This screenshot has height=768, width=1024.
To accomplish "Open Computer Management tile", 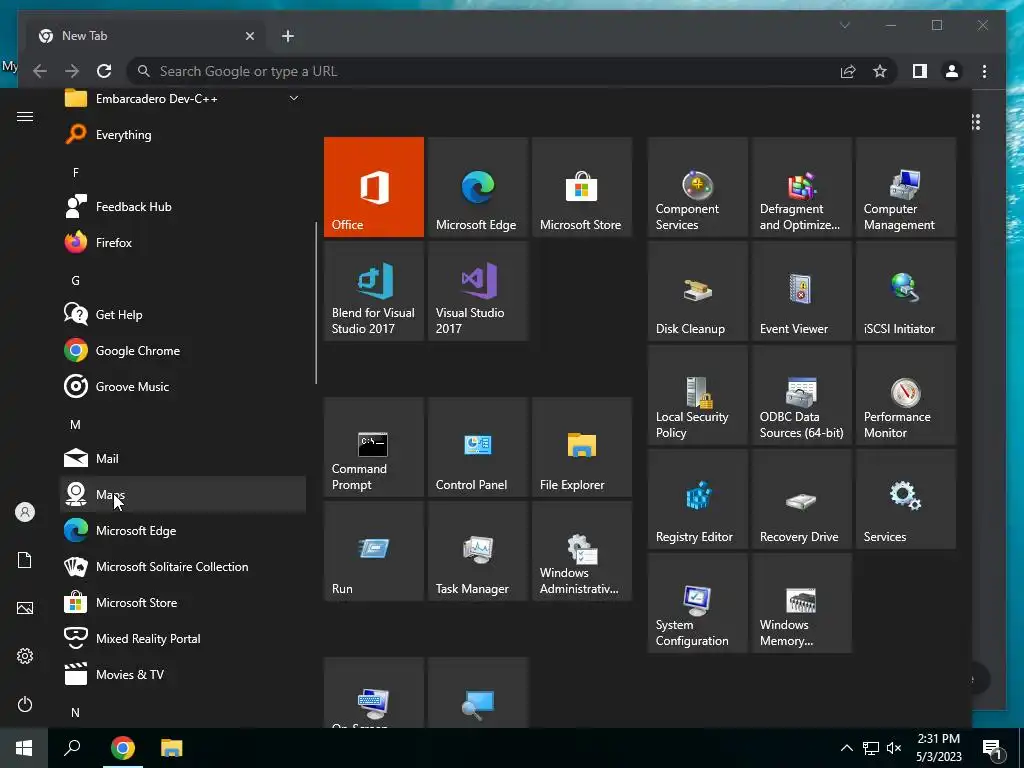I will point(906,187).
